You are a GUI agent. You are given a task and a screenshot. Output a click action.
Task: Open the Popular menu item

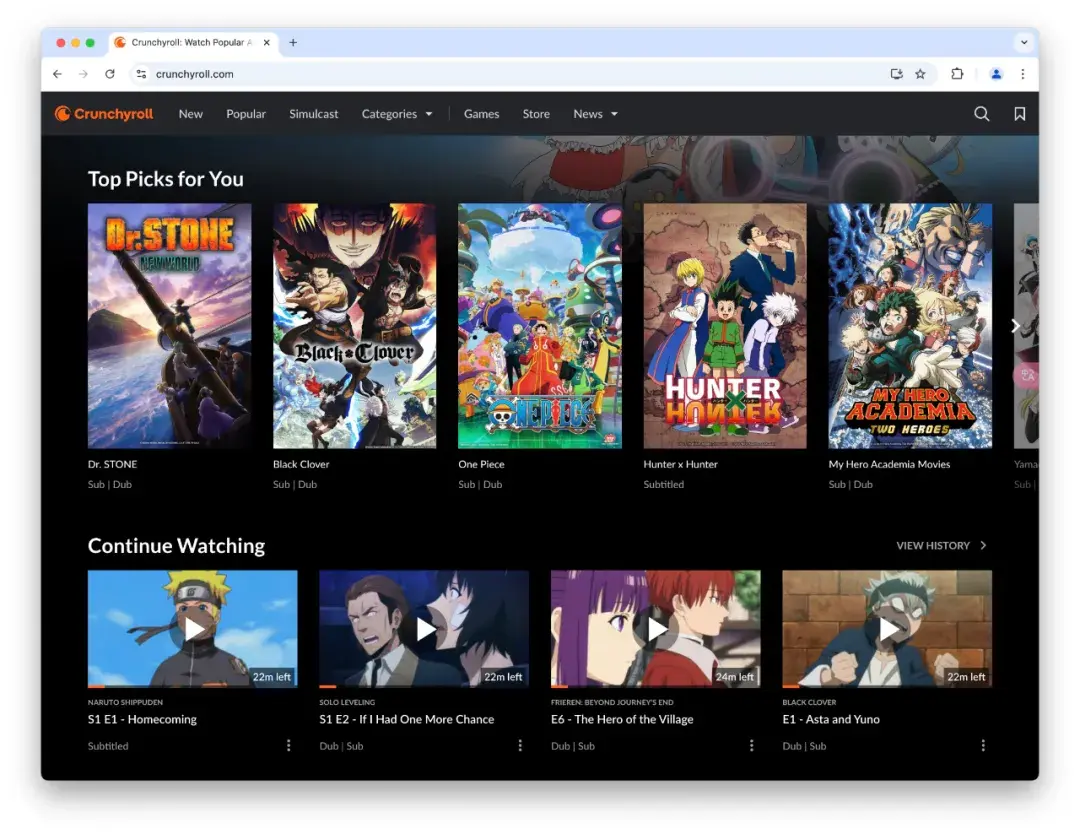(x=246, y=114)
